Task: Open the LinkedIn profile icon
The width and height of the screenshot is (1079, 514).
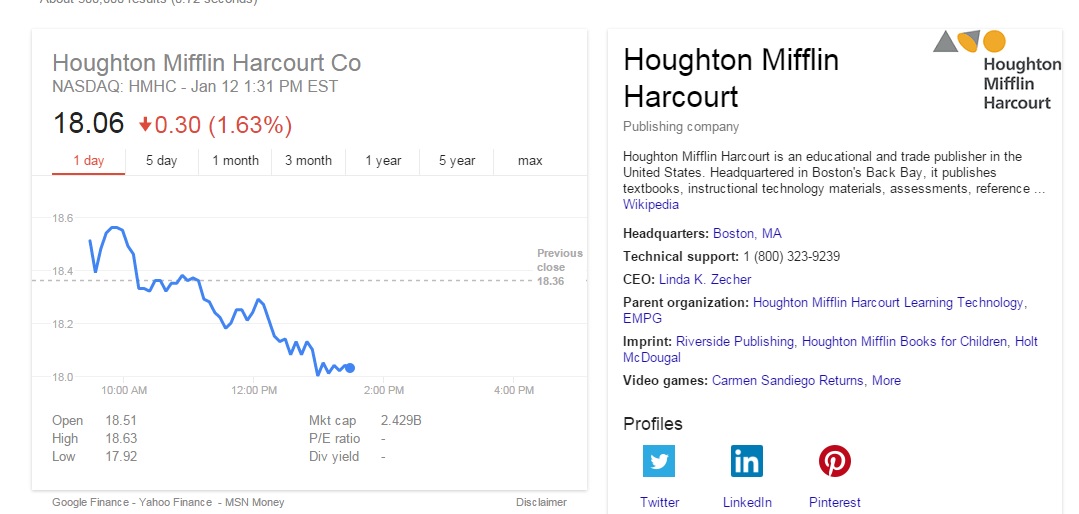Action: click(x=747, y=461)
